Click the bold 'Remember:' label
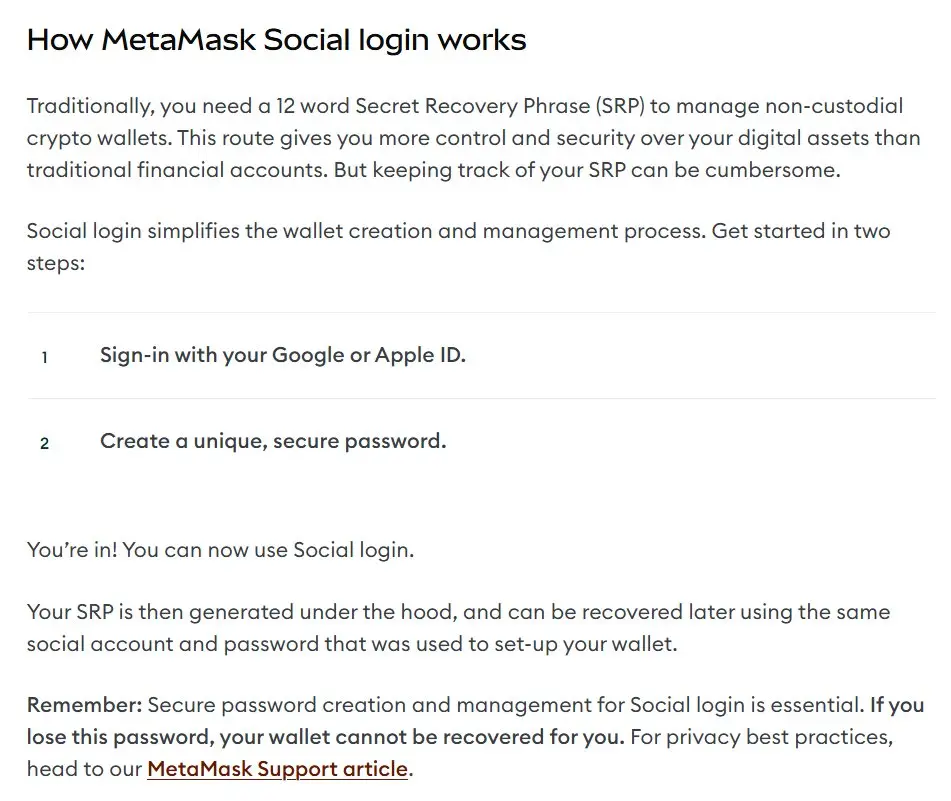 (x=84, y=705)
